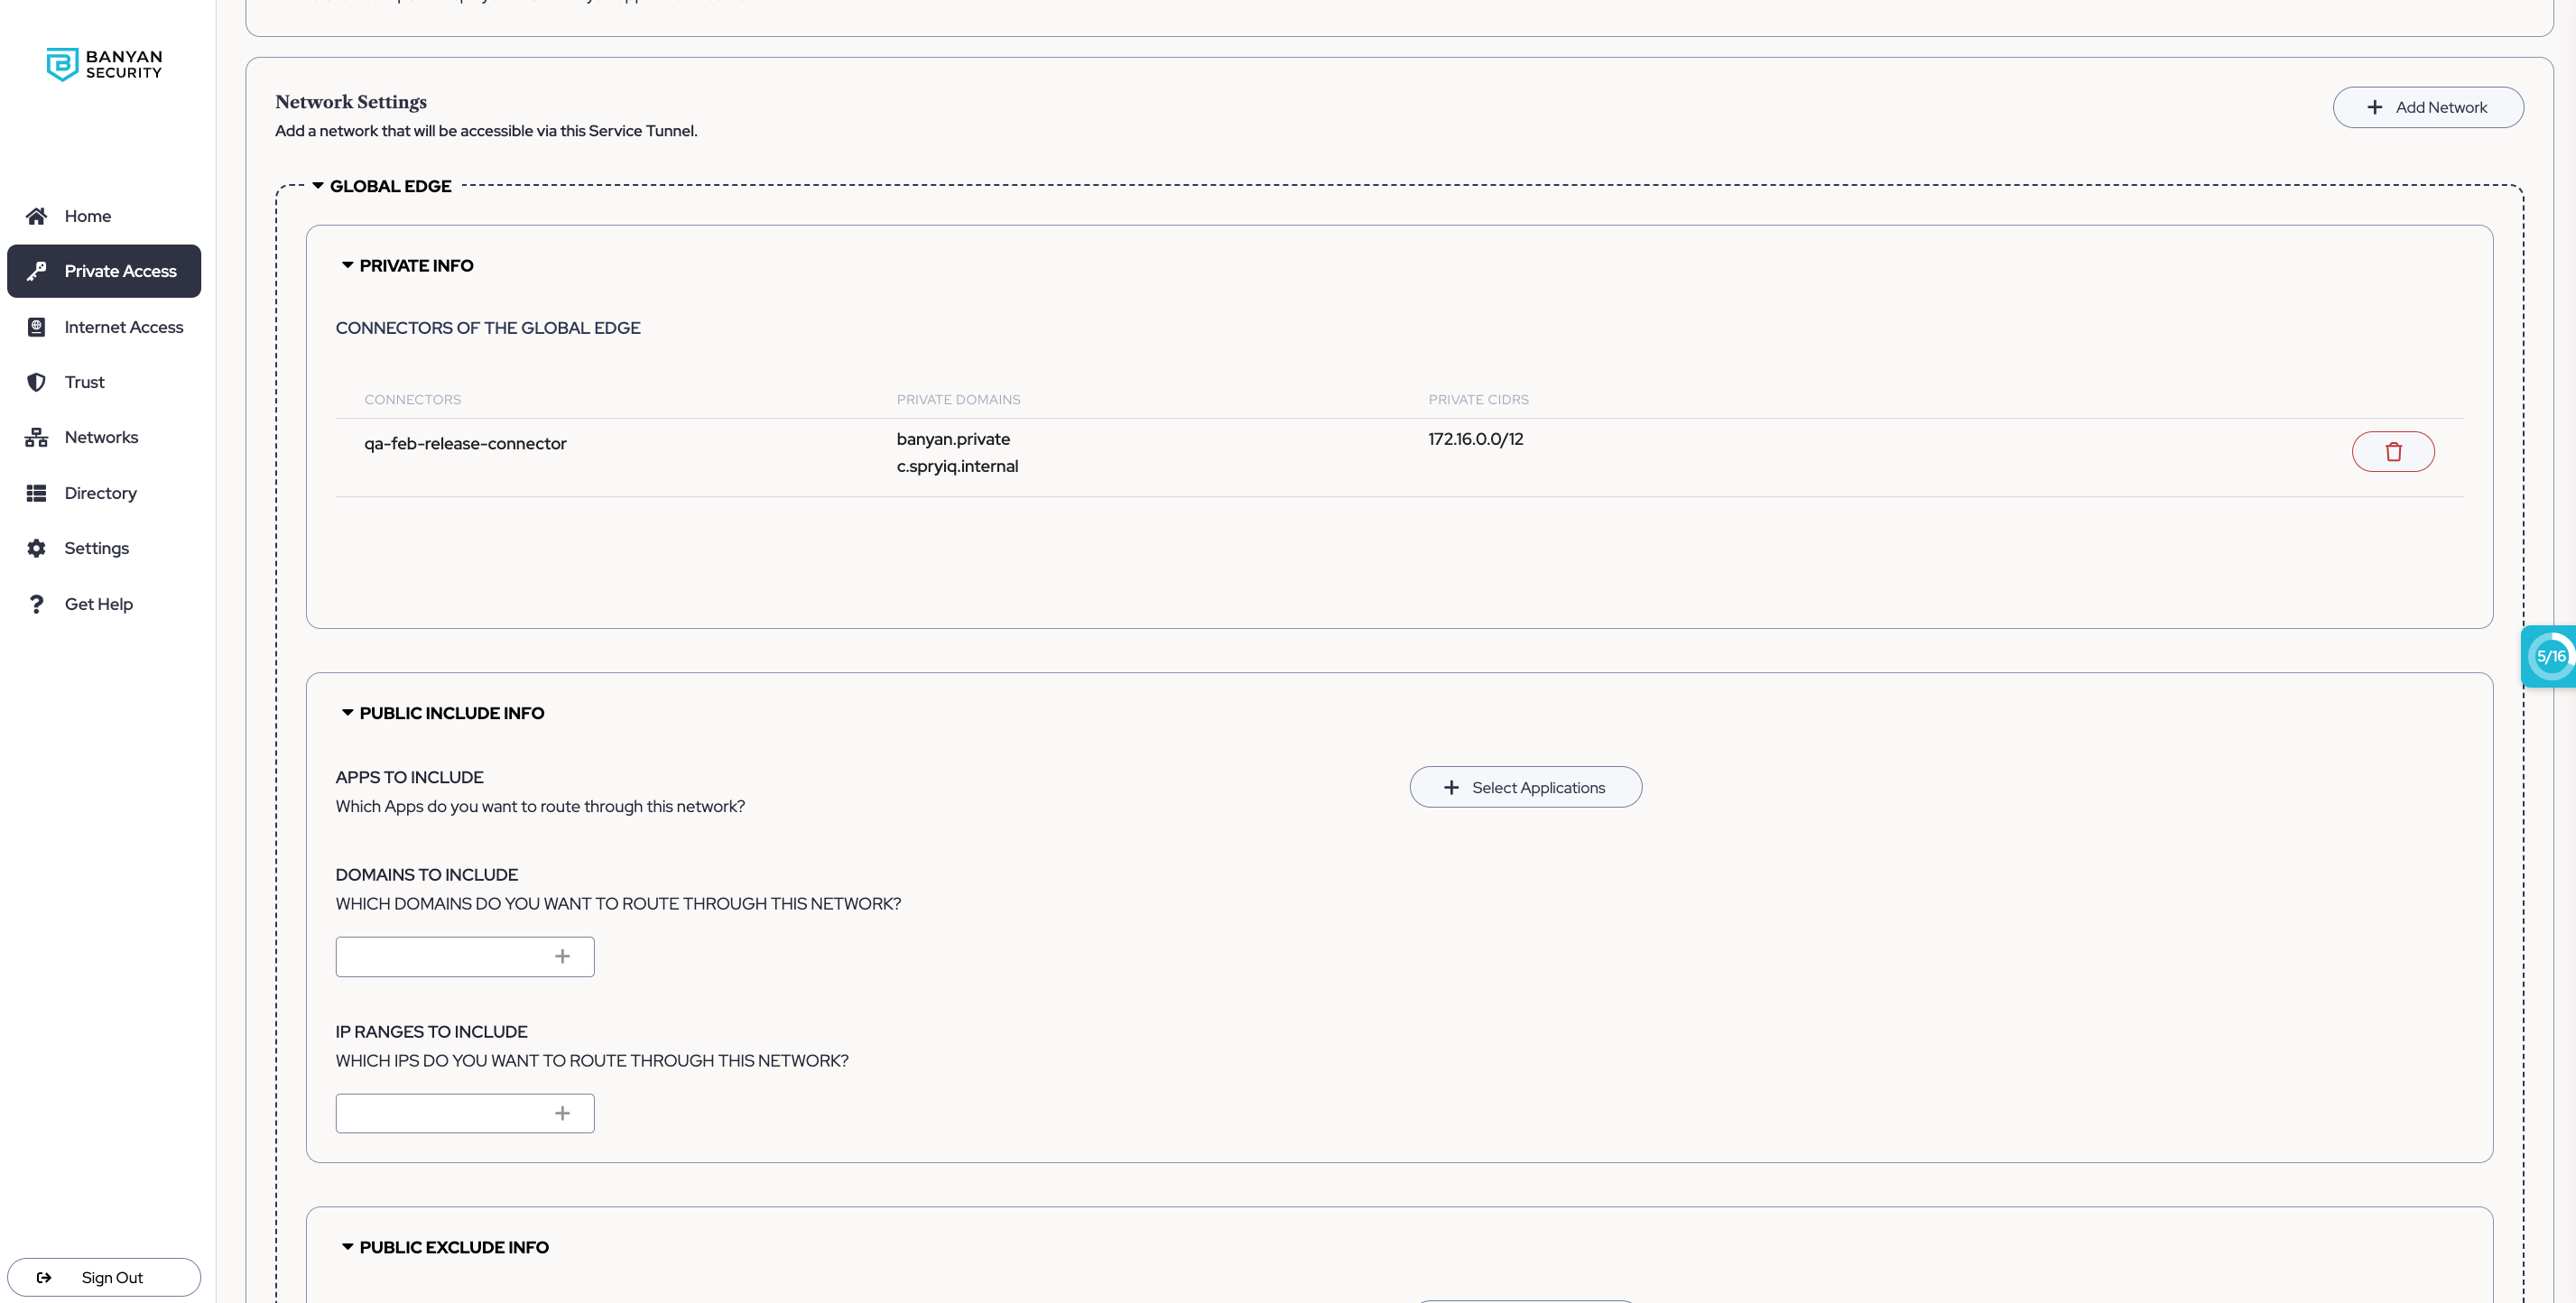The height and width of the screenshot is (1303, 2576).
Task: Click the Networks topology icon
Action: pos(36,437)
